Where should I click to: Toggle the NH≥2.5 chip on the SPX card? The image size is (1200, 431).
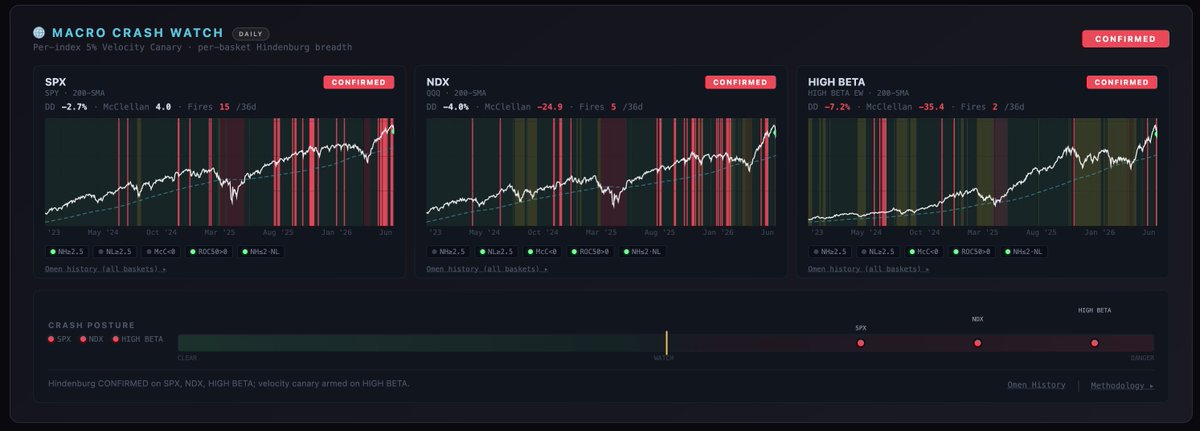(x=68, y=252)
